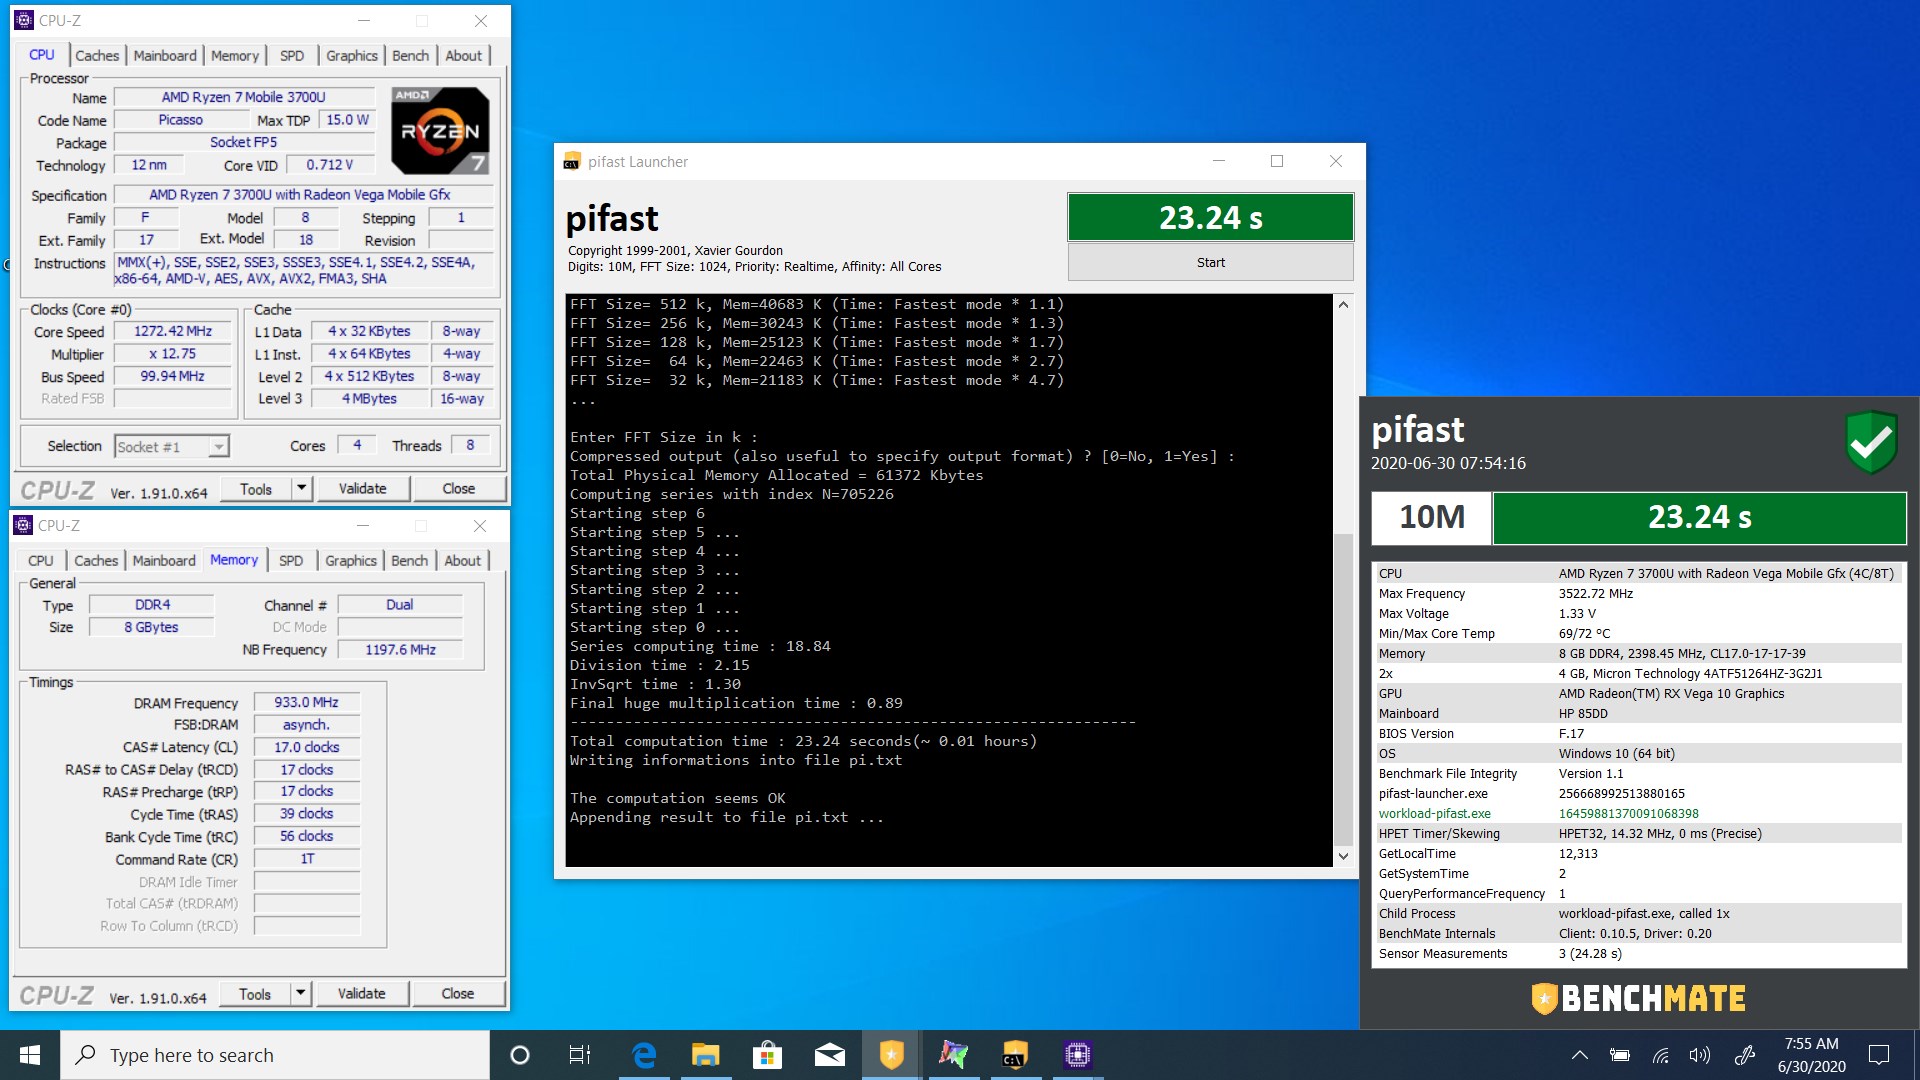Screen dimensions: 1920x1080
Task: Open the Bench tab in top CPU-Z window
Action: 410,56
